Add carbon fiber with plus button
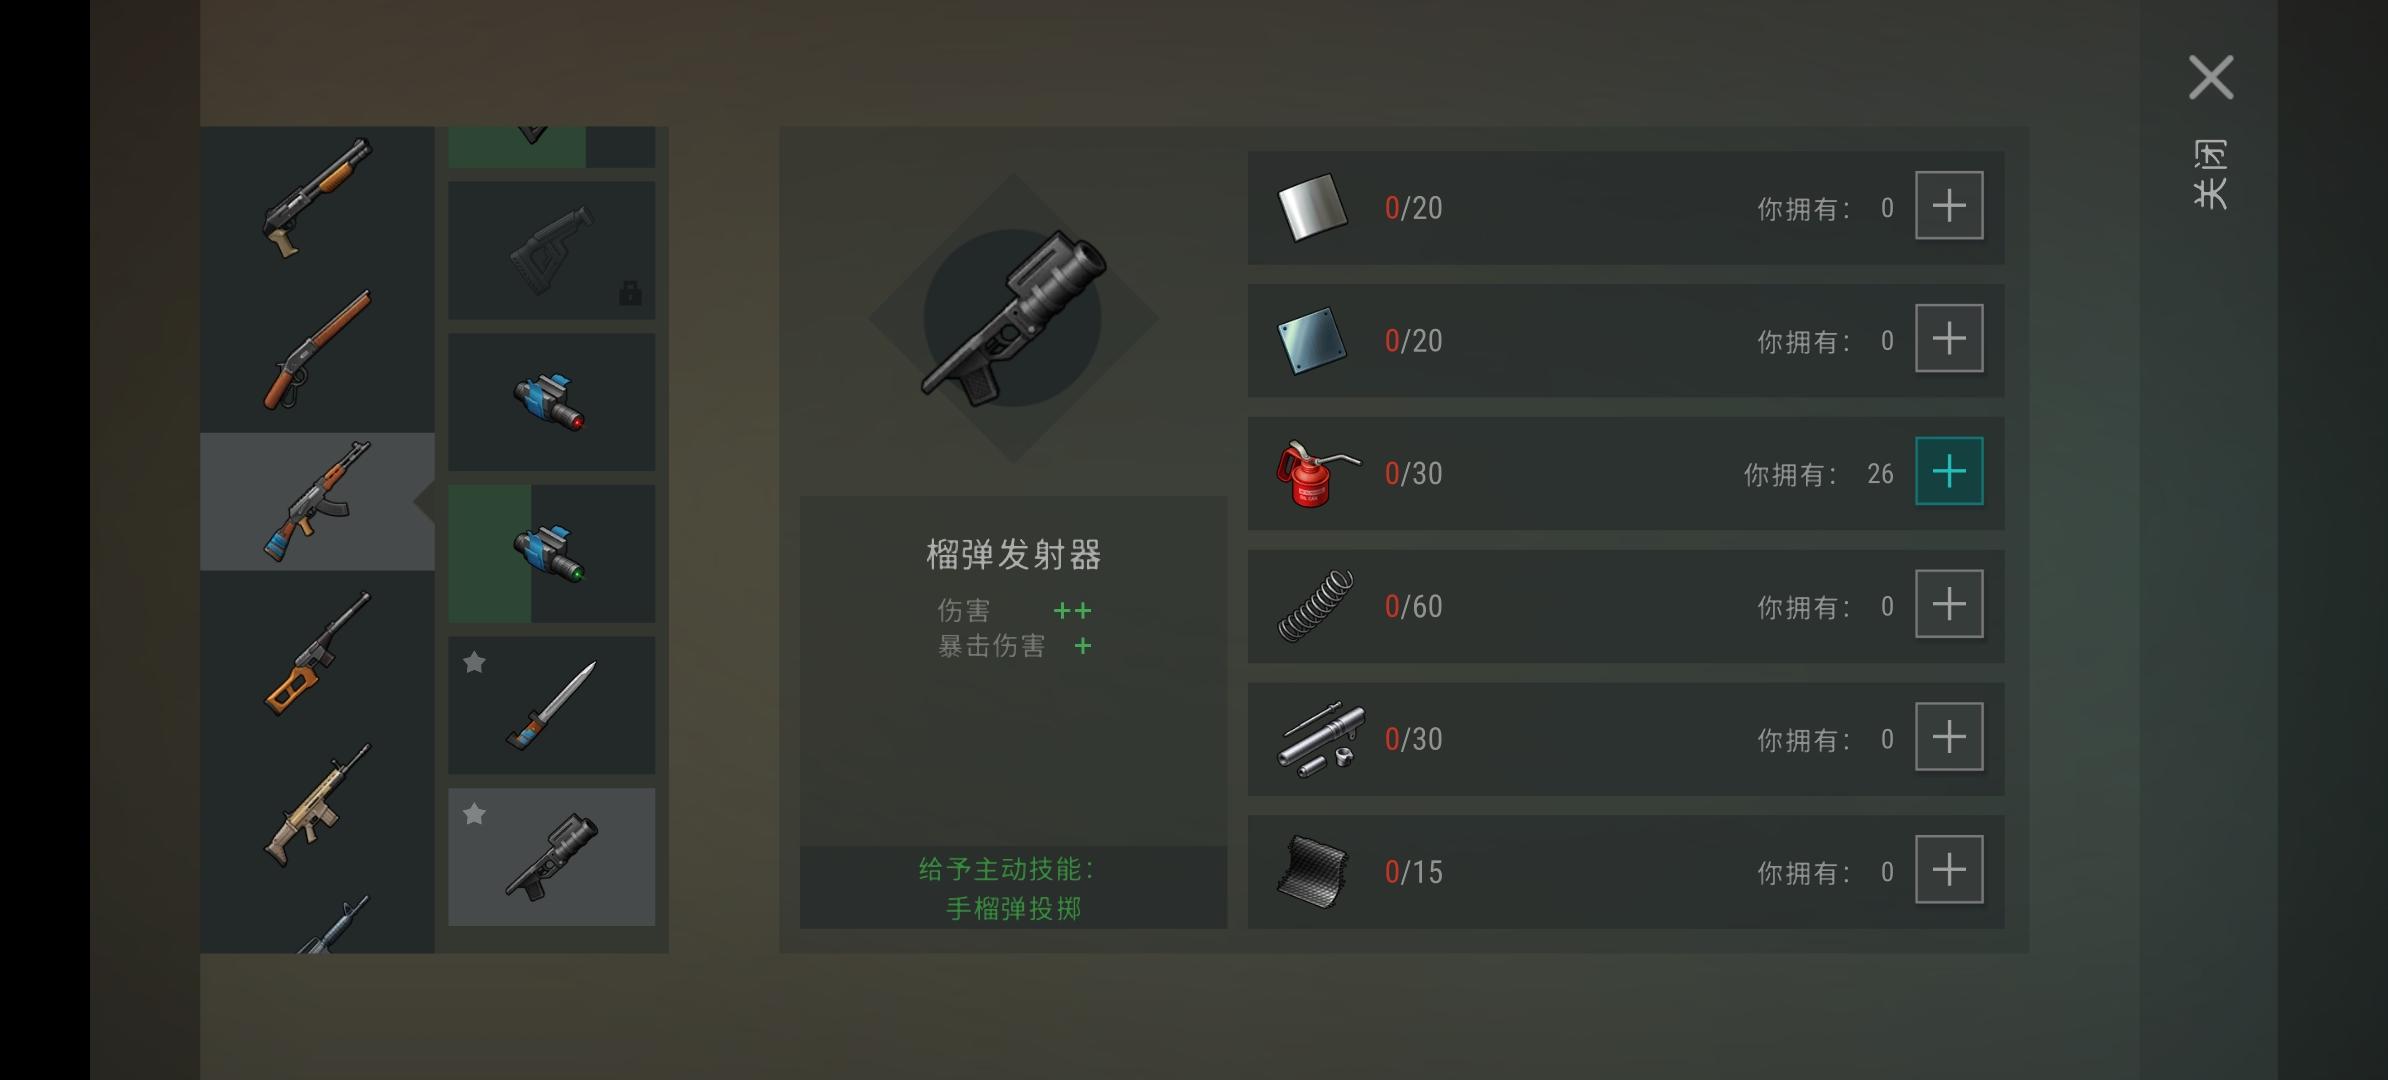The height and width of the screenshot is (1080, 2388). tap(1949, 870)
